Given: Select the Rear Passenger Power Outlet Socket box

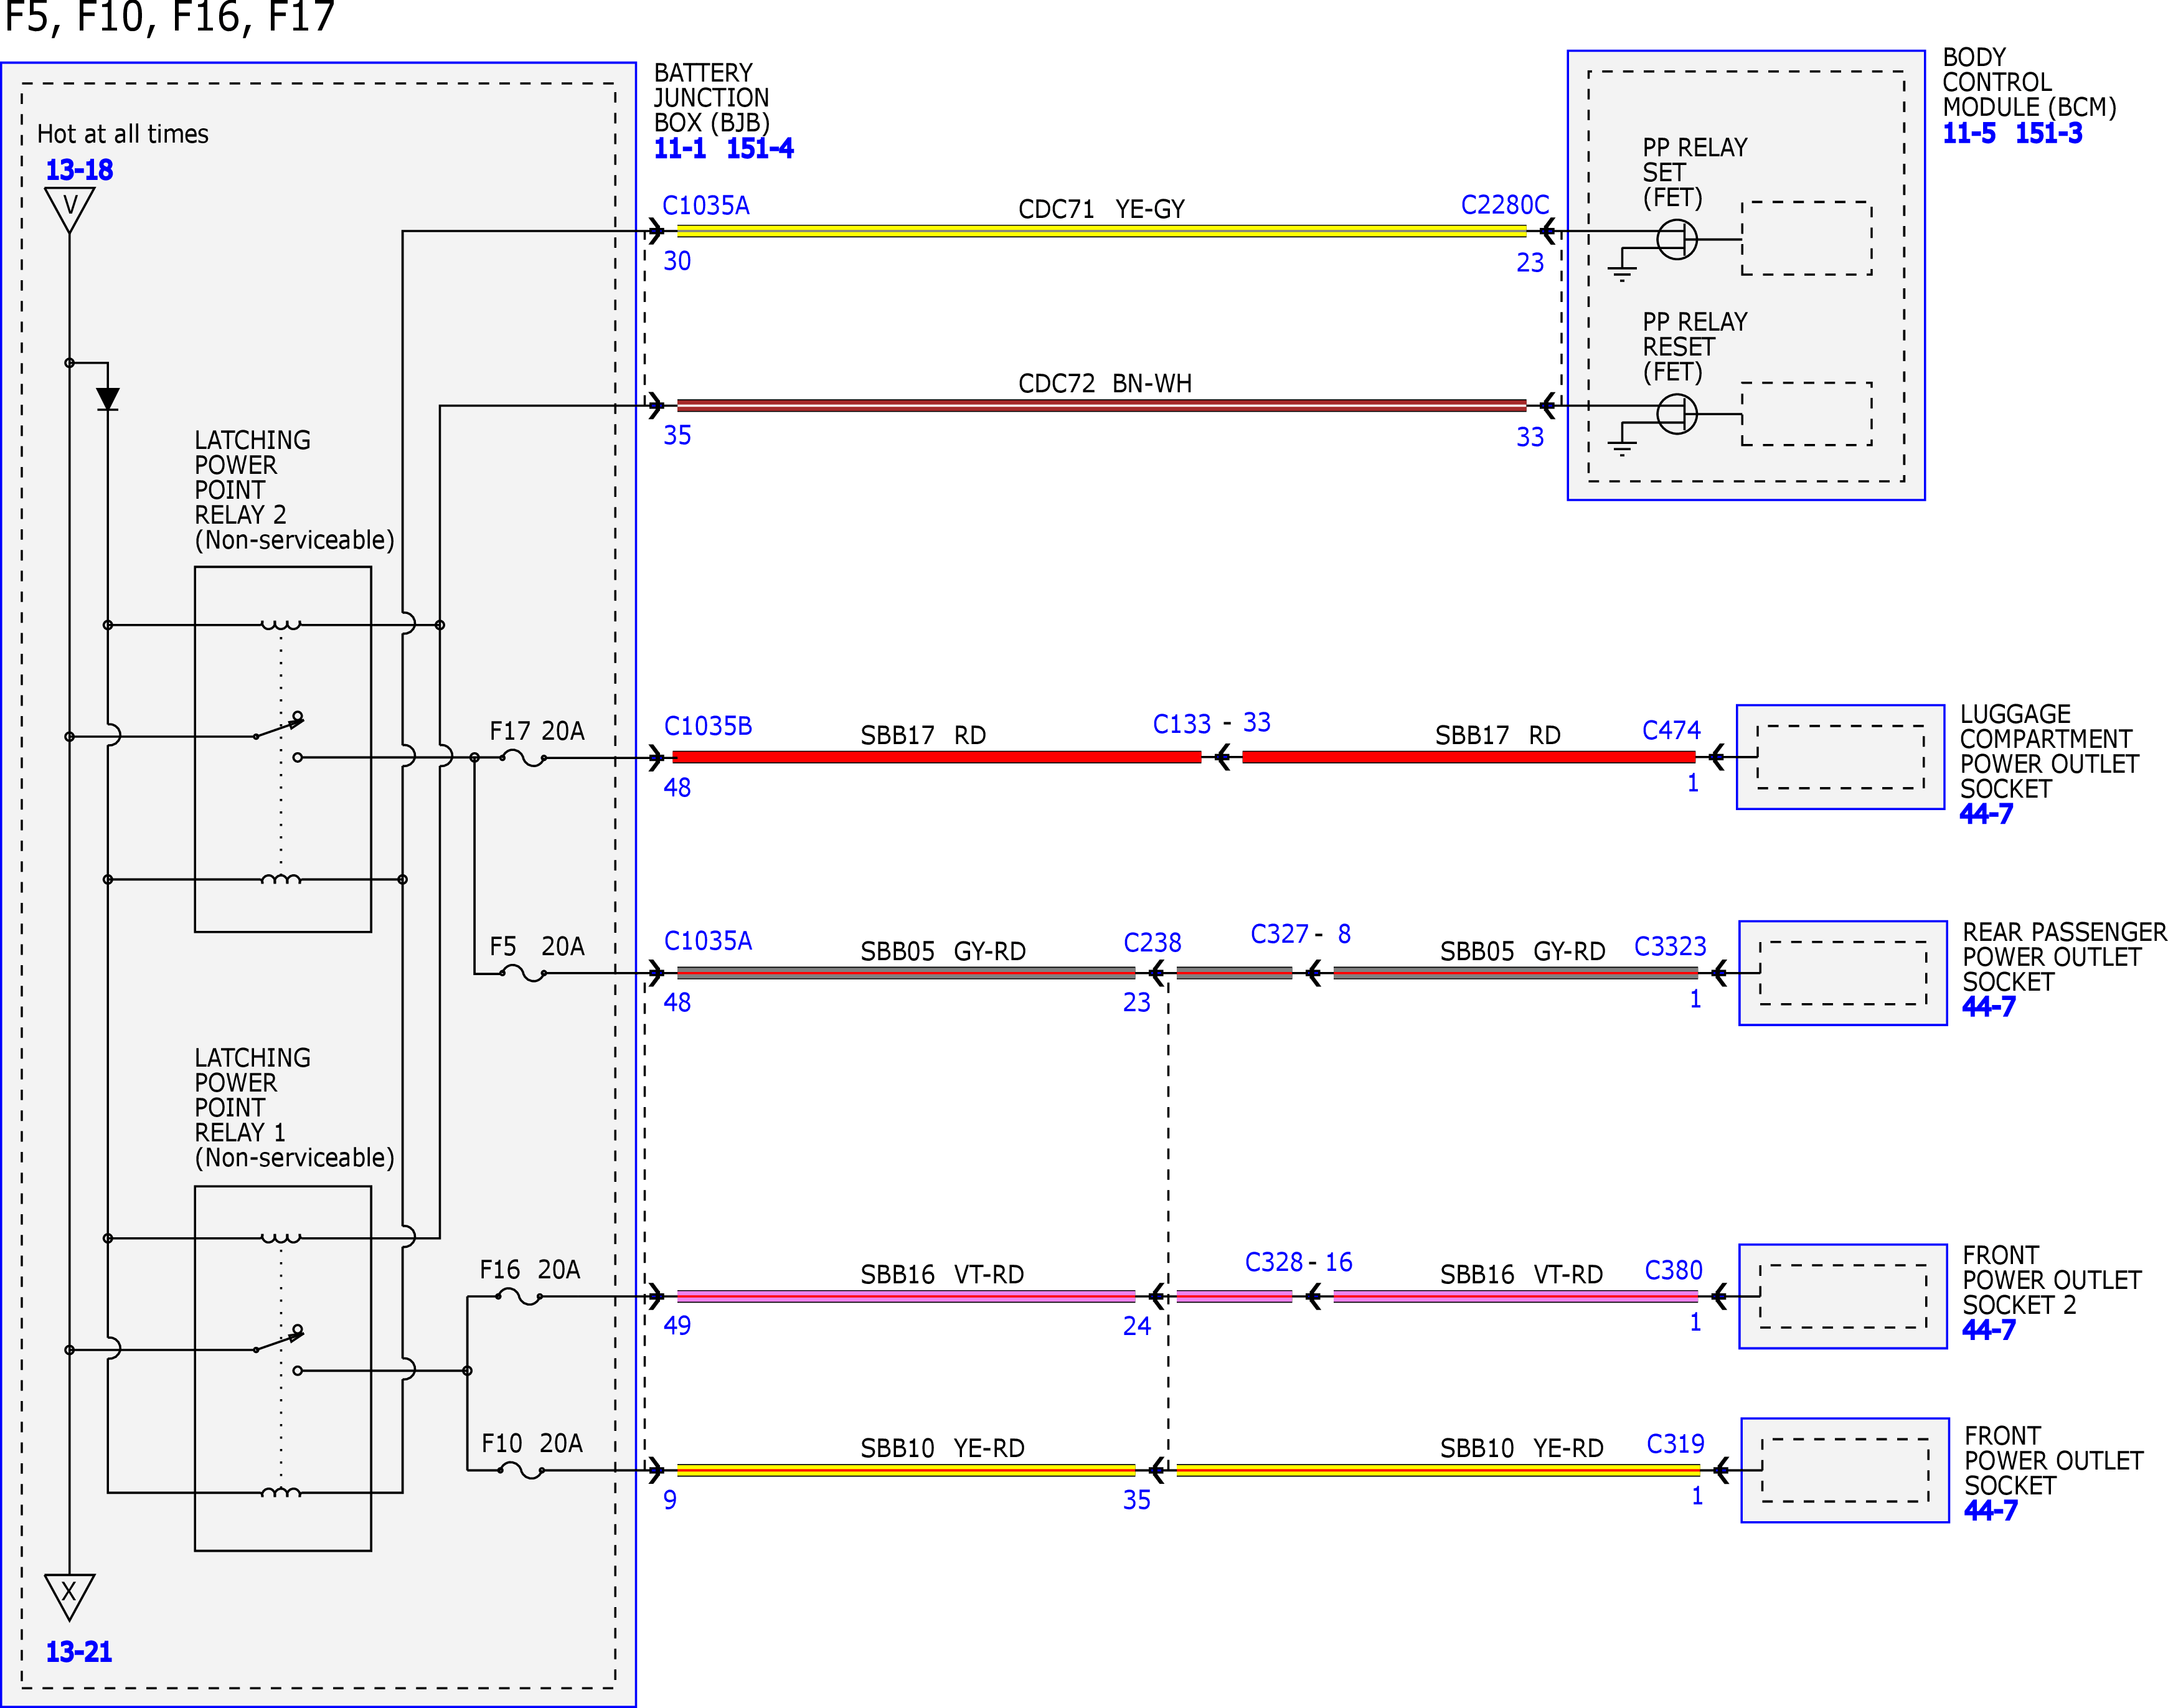Looking at the screenshot, I should (x=1843, y=973).
